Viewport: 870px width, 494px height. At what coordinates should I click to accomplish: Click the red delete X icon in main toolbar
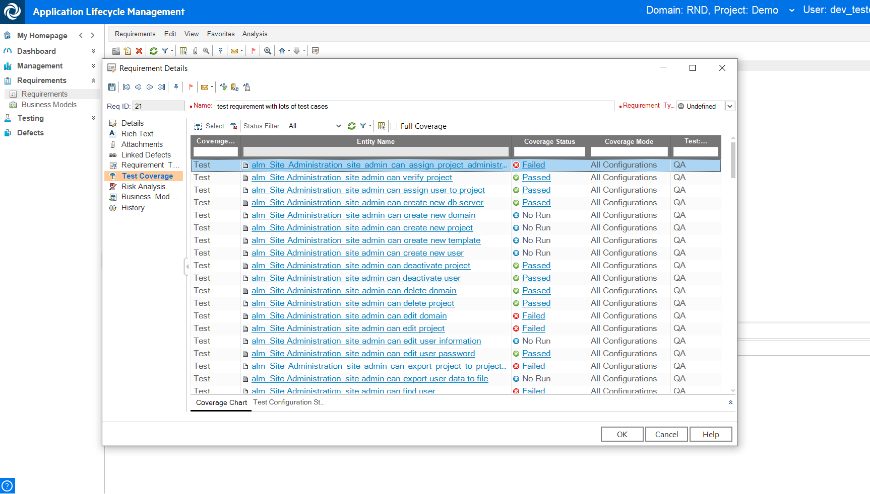coord(139,50)
